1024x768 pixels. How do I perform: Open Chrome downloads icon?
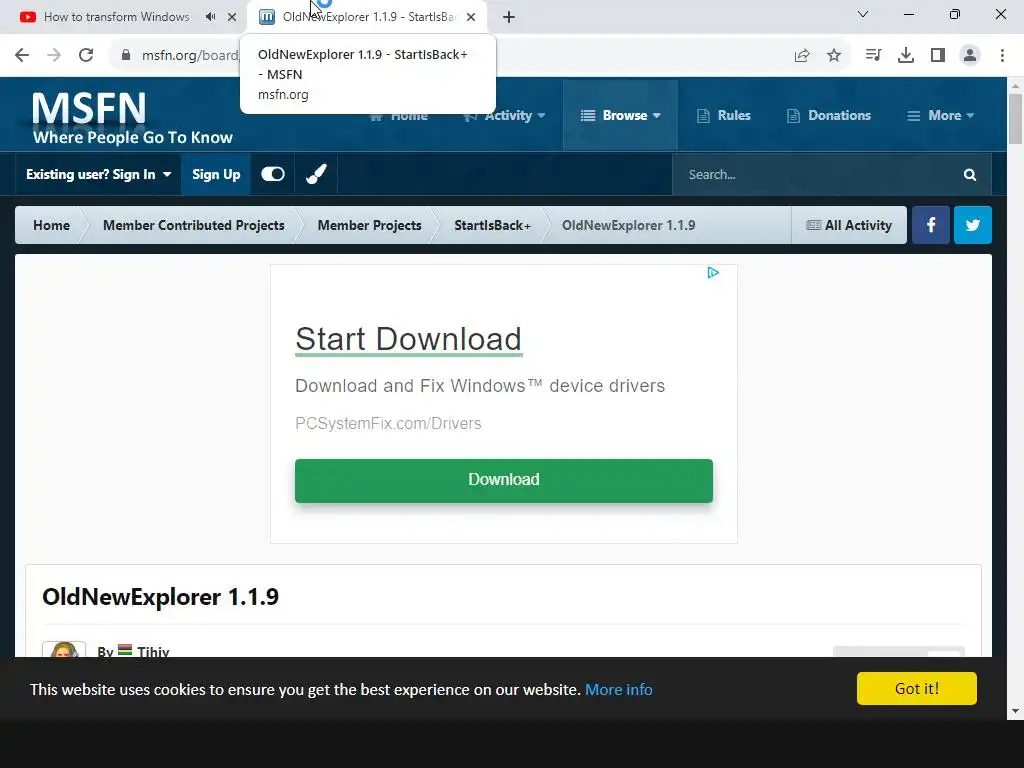(906, 56)
